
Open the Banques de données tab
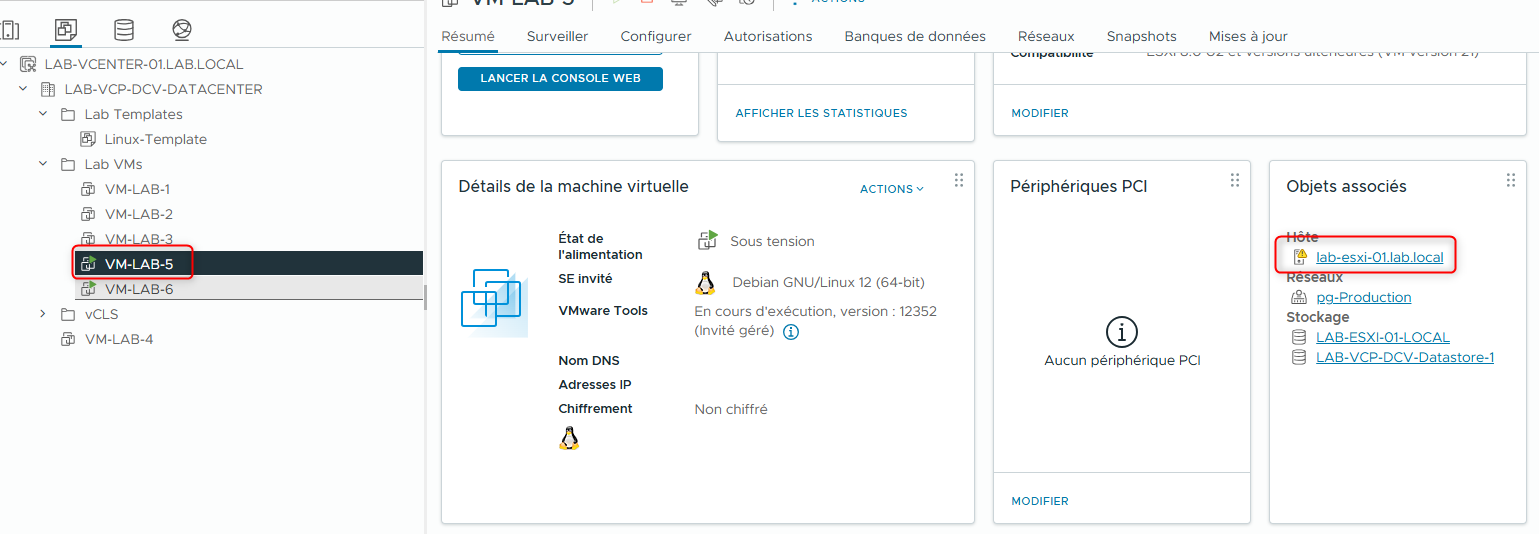click(915, 36)
